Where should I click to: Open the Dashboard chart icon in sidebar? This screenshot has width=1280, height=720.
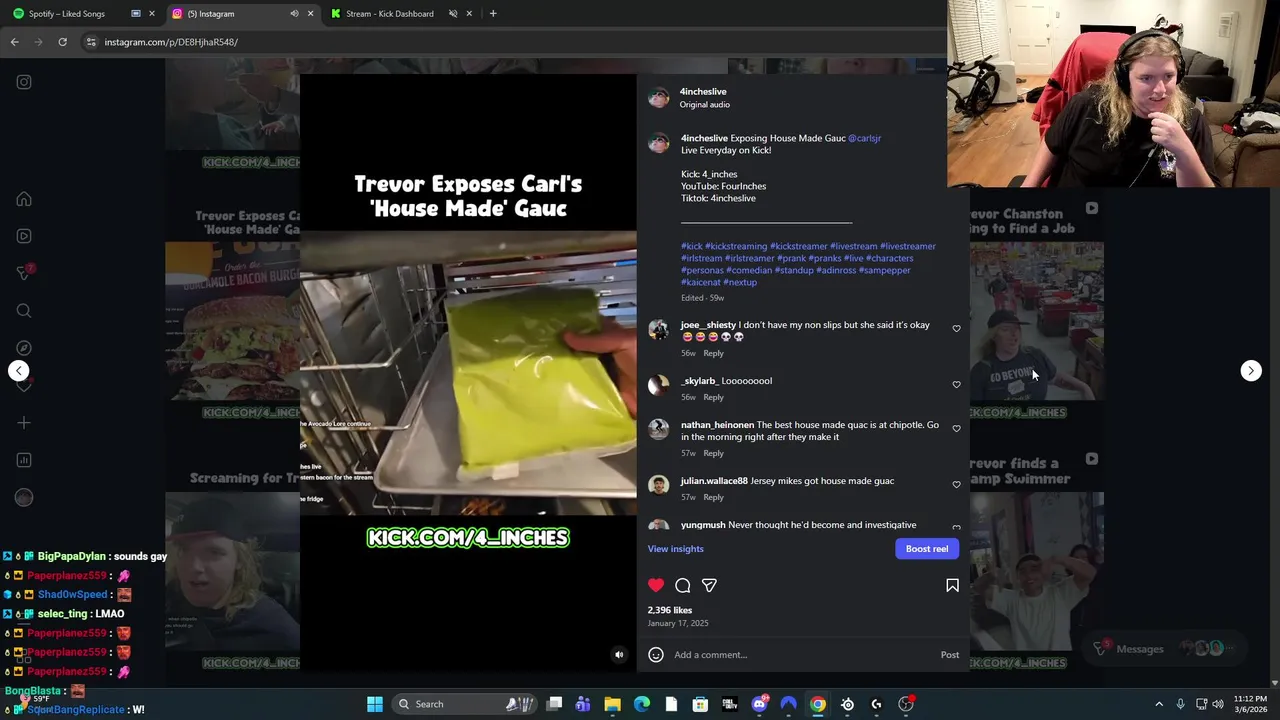point(24,460)
